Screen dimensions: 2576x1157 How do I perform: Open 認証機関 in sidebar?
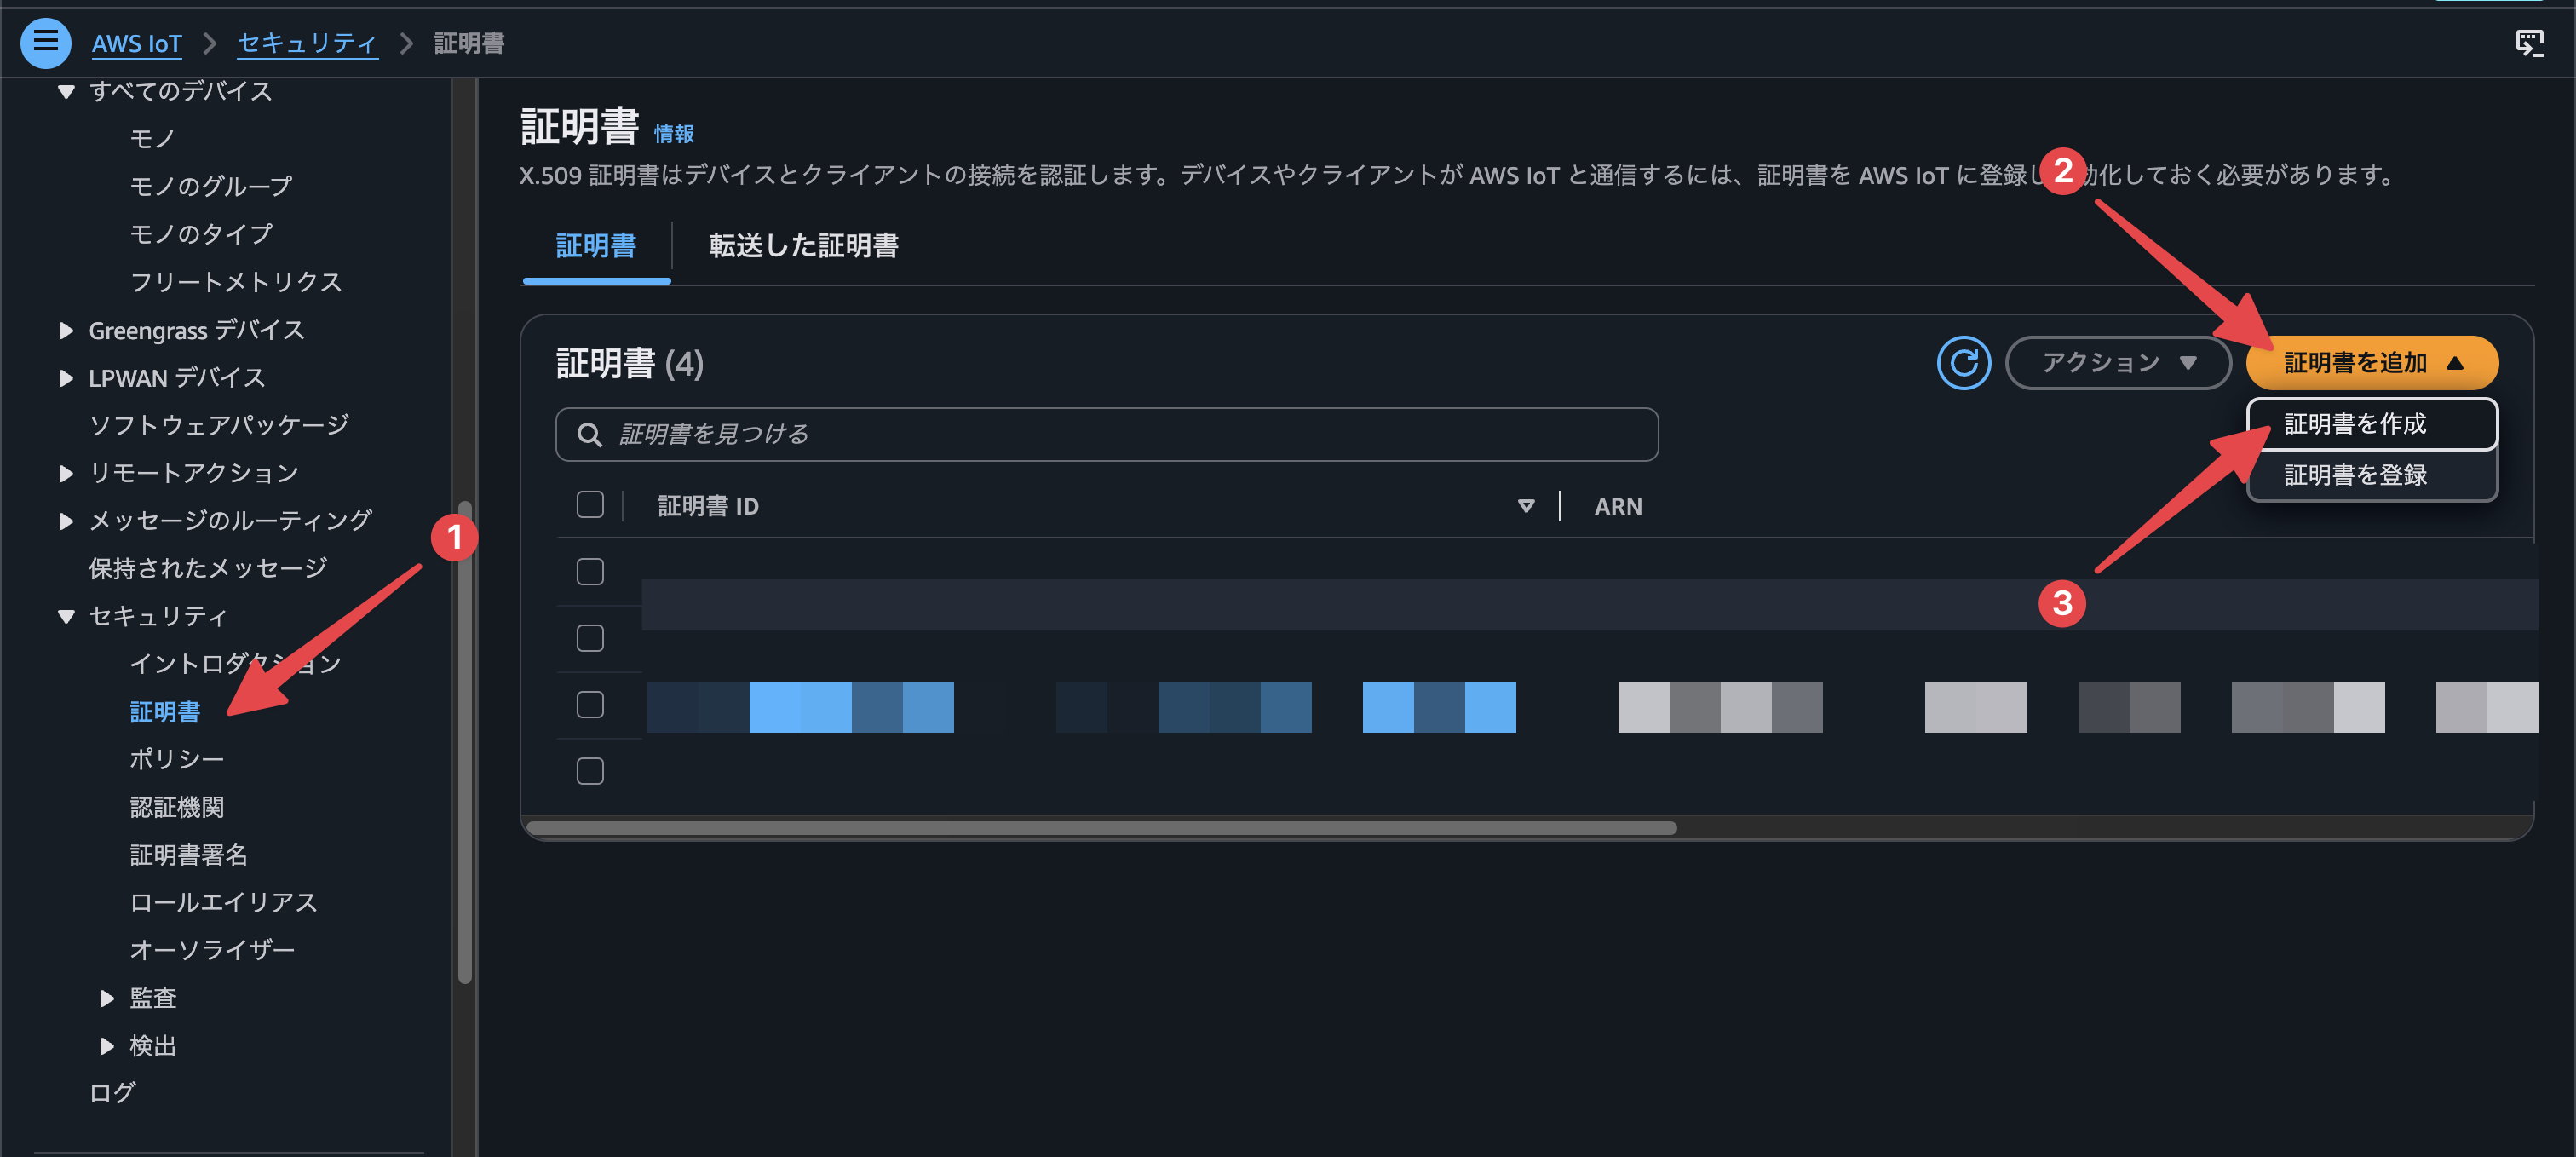(177, 807)
